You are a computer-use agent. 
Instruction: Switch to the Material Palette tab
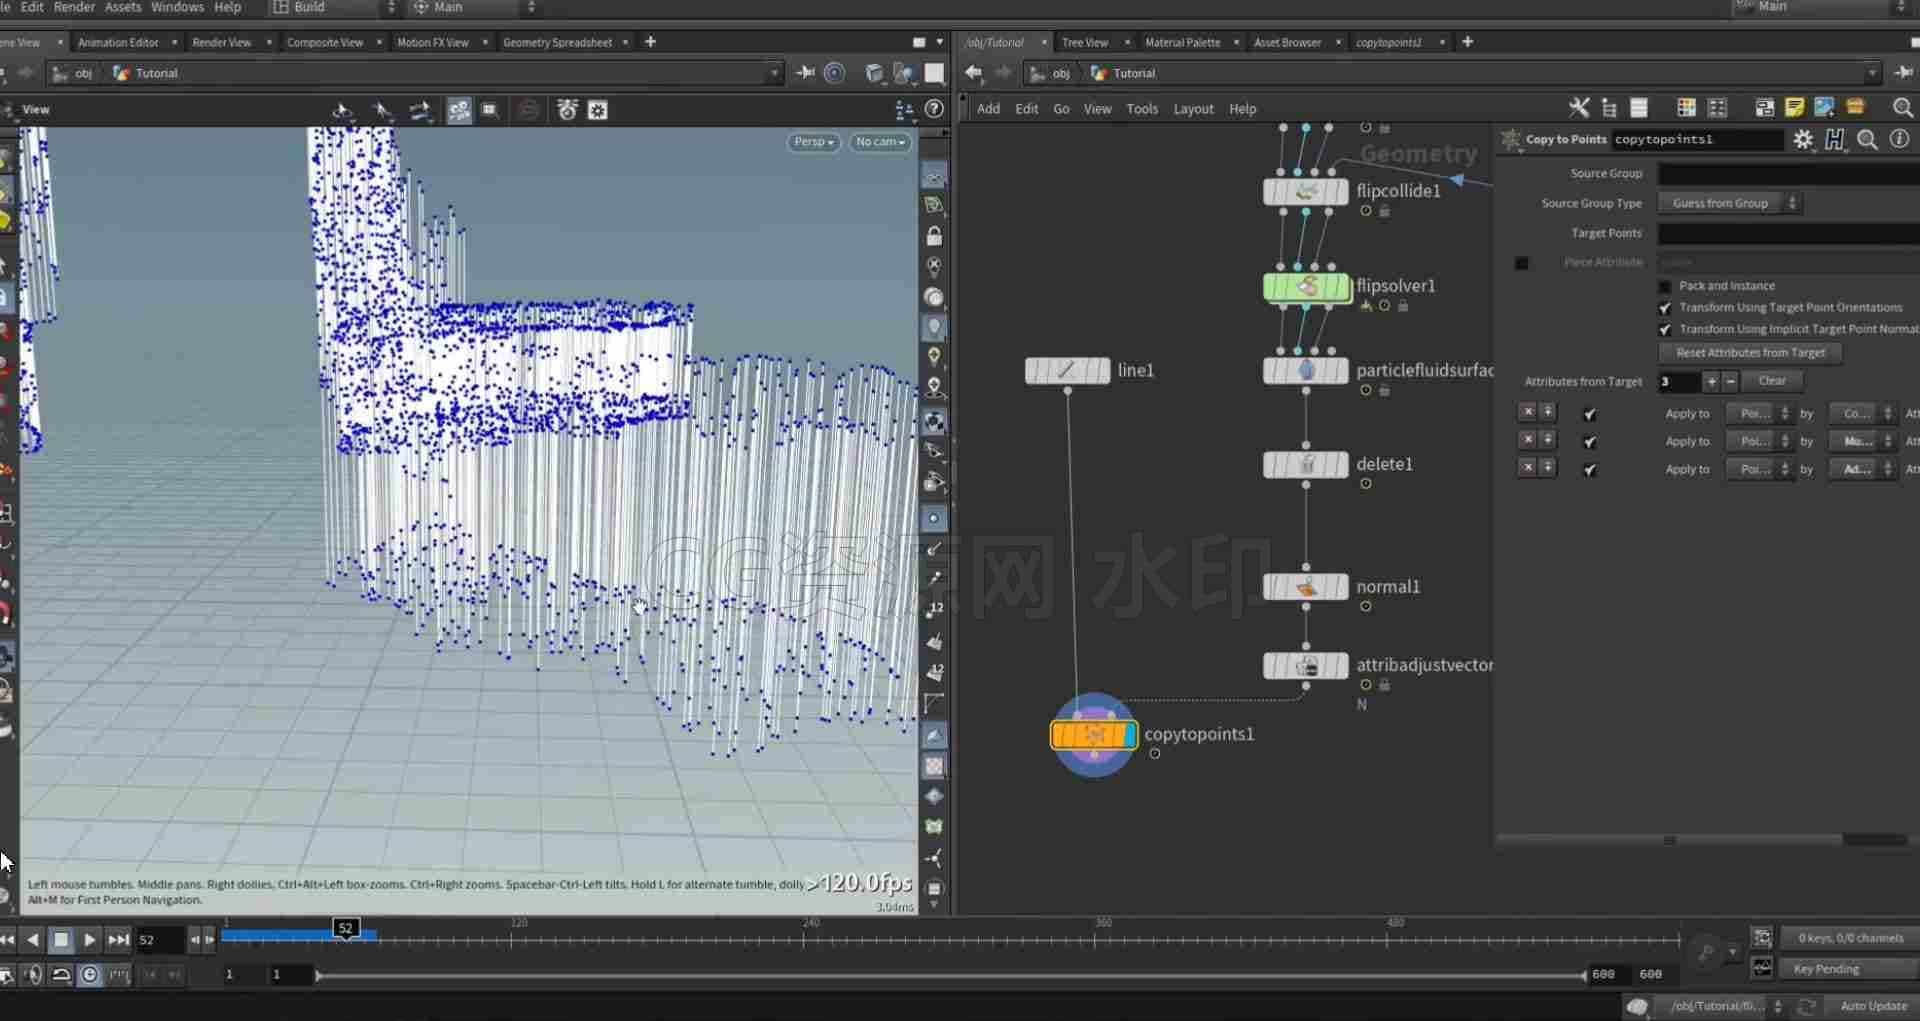(x=1182, y=42)
